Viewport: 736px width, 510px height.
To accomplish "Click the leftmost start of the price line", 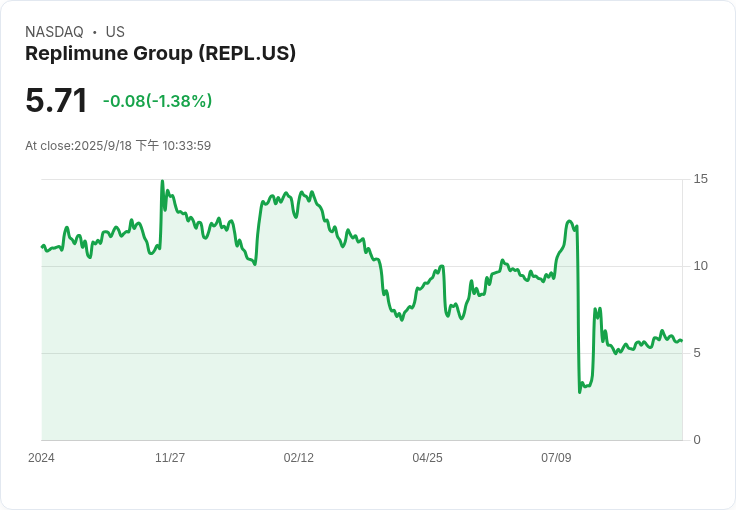I will [x=42, y=246].
